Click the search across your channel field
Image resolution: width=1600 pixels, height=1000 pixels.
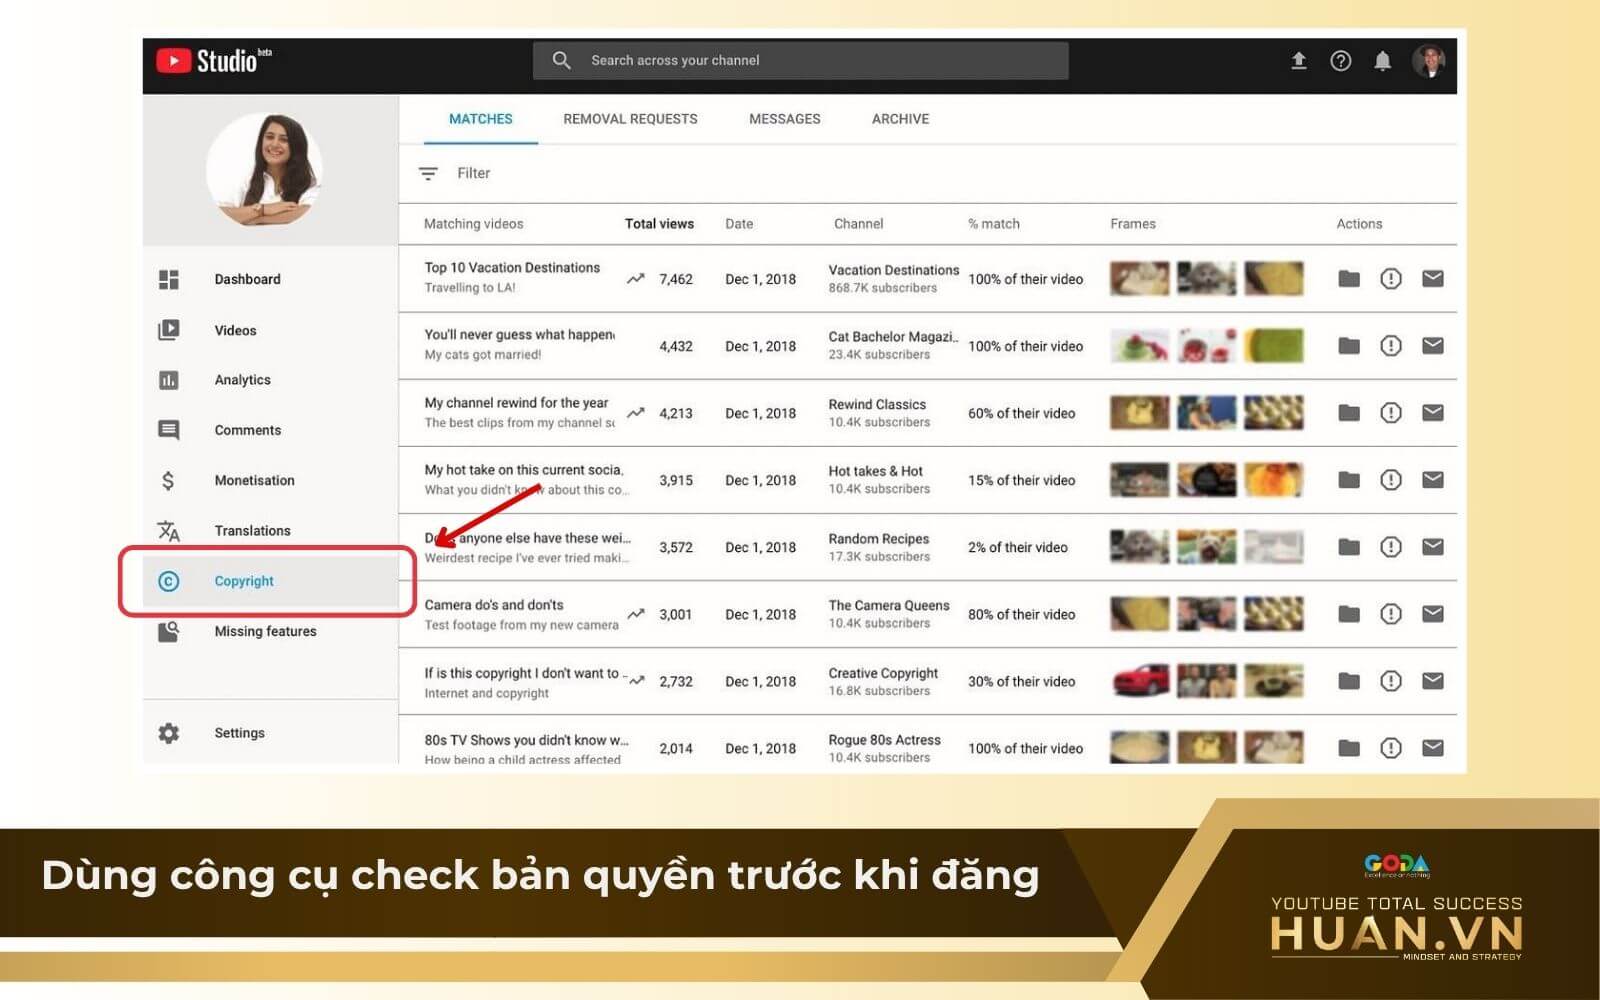(800, 61)
